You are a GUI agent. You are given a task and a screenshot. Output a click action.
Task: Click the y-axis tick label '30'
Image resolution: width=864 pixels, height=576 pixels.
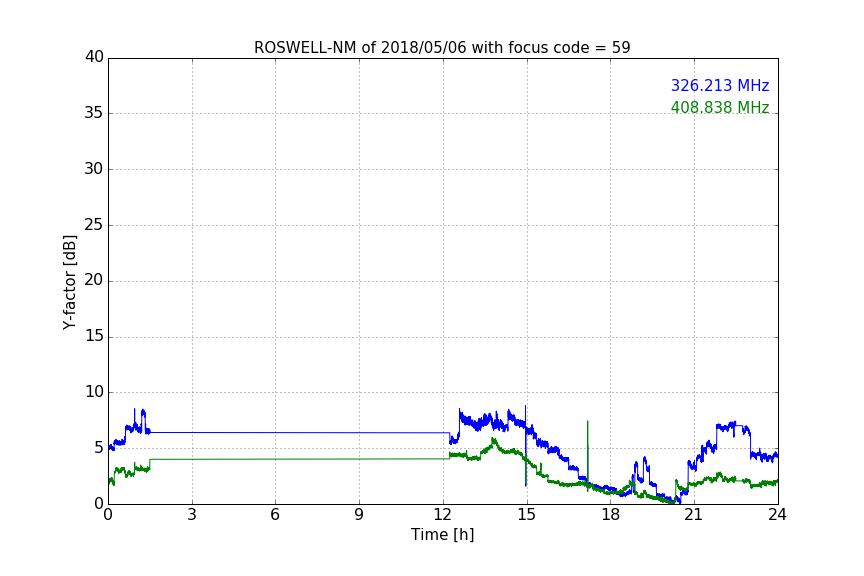(94, 169)
